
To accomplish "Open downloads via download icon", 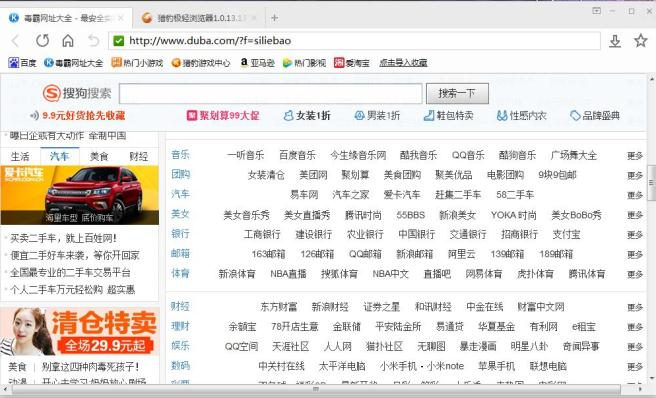I will click(x=615, y=41).
